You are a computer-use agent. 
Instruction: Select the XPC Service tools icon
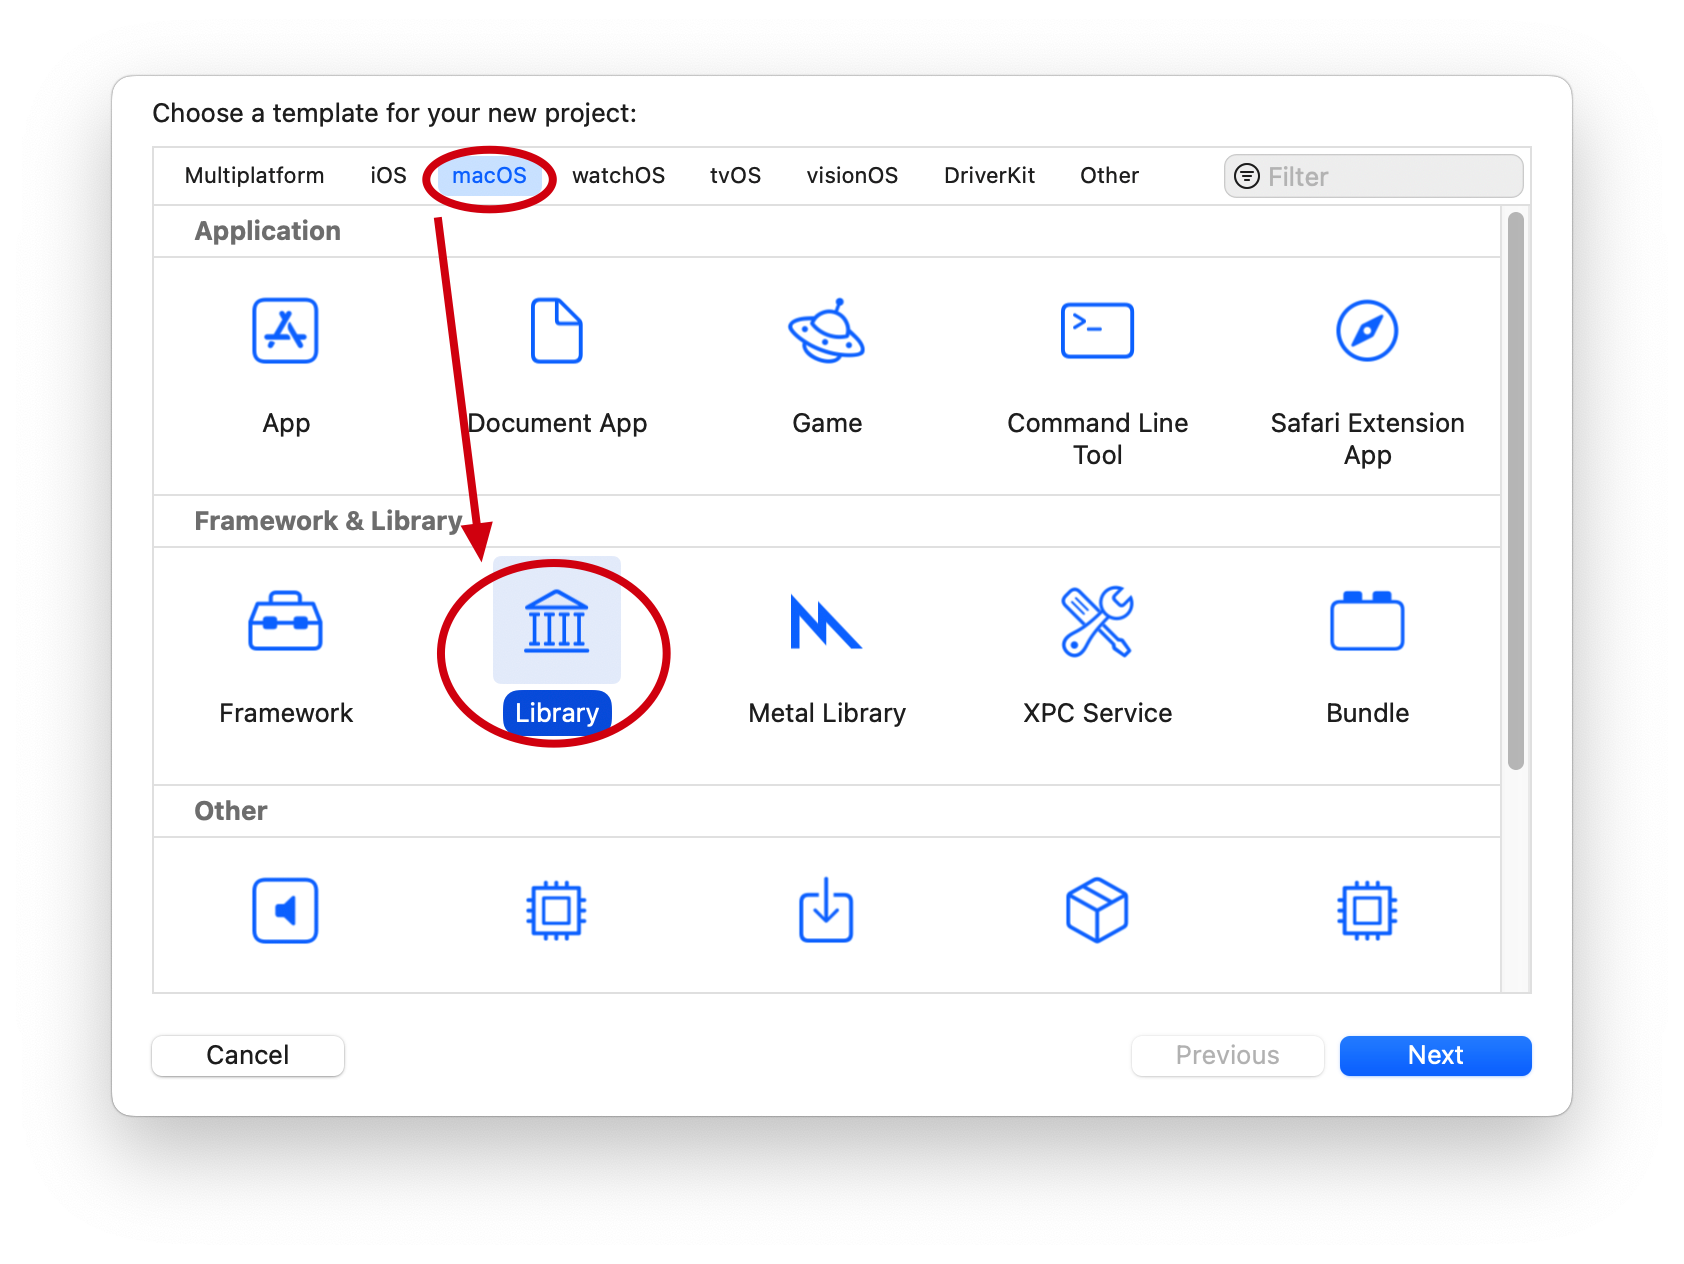click(x=1097, y=621)
